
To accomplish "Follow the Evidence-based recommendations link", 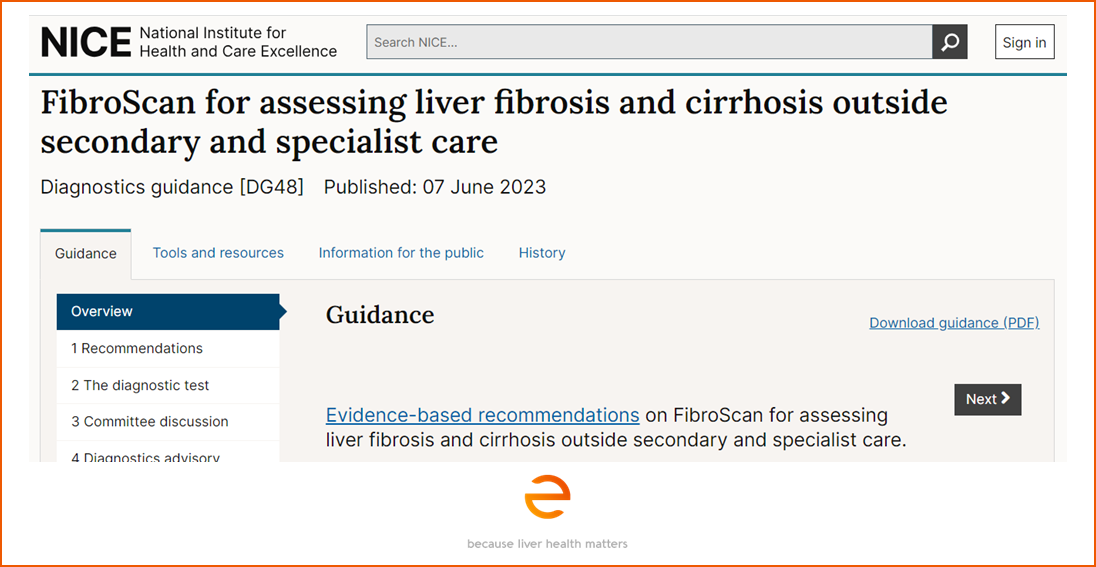I will (482, 415).
